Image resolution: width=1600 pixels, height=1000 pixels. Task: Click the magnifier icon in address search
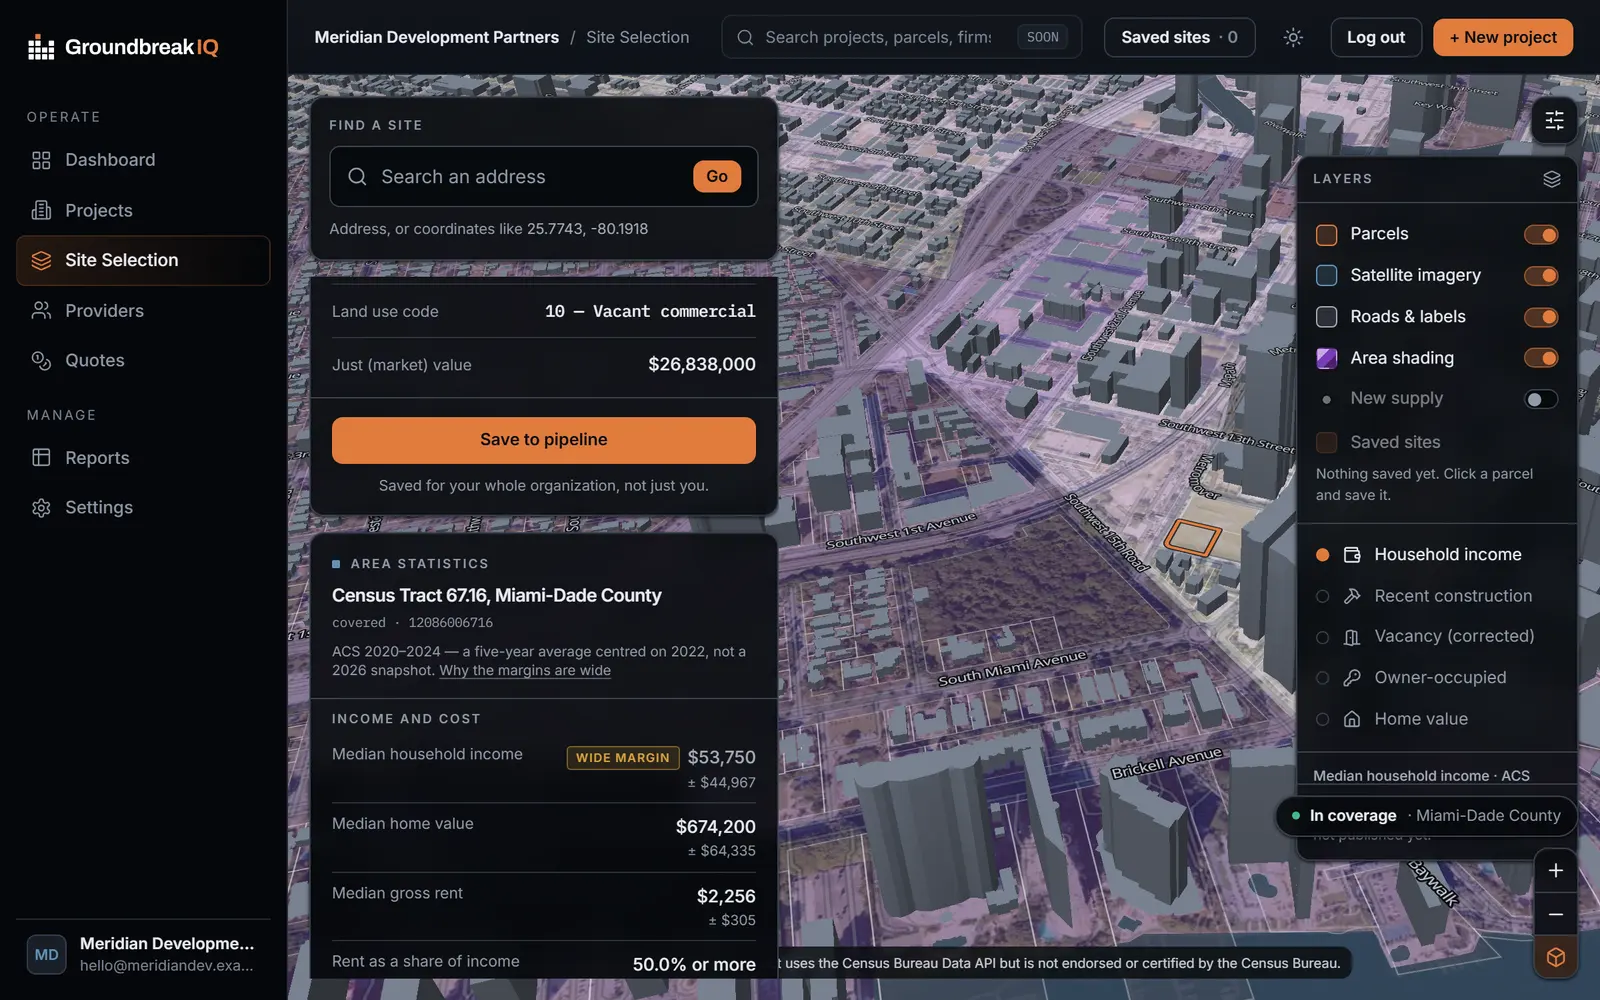[357, 177]
